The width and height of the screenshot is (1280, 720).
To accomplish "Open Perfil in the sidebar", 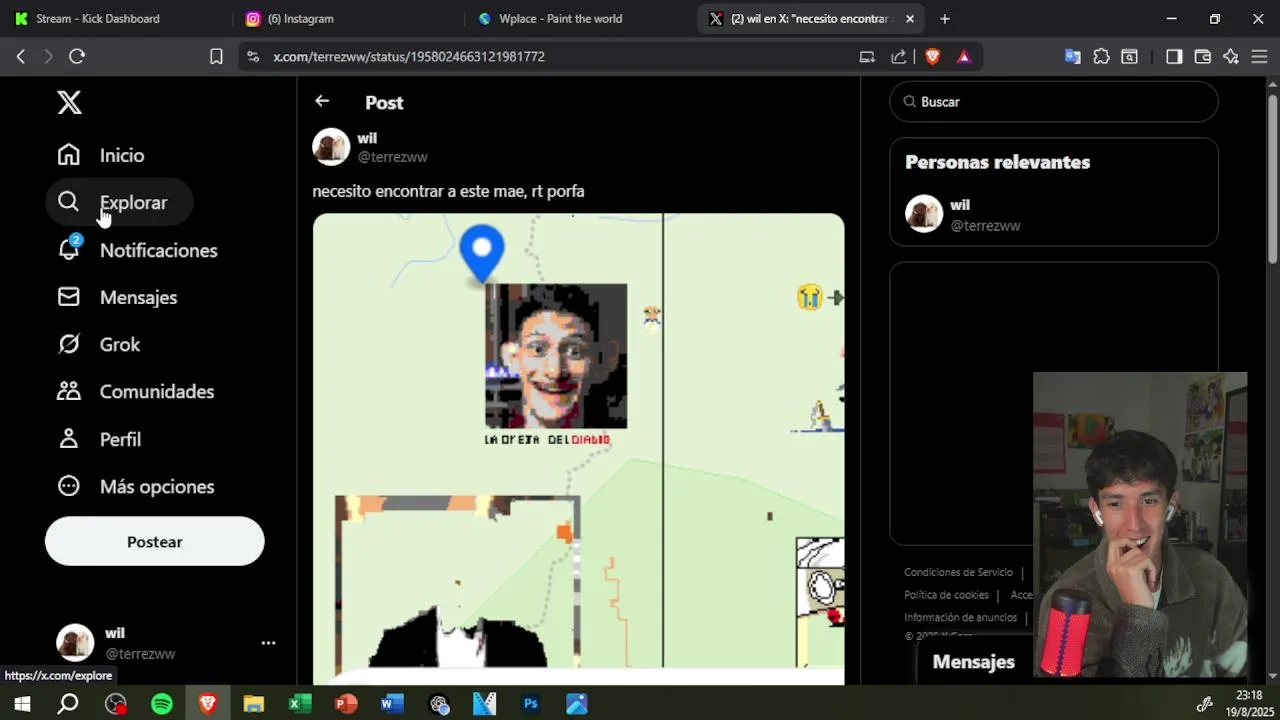I will tap(99, 439).
